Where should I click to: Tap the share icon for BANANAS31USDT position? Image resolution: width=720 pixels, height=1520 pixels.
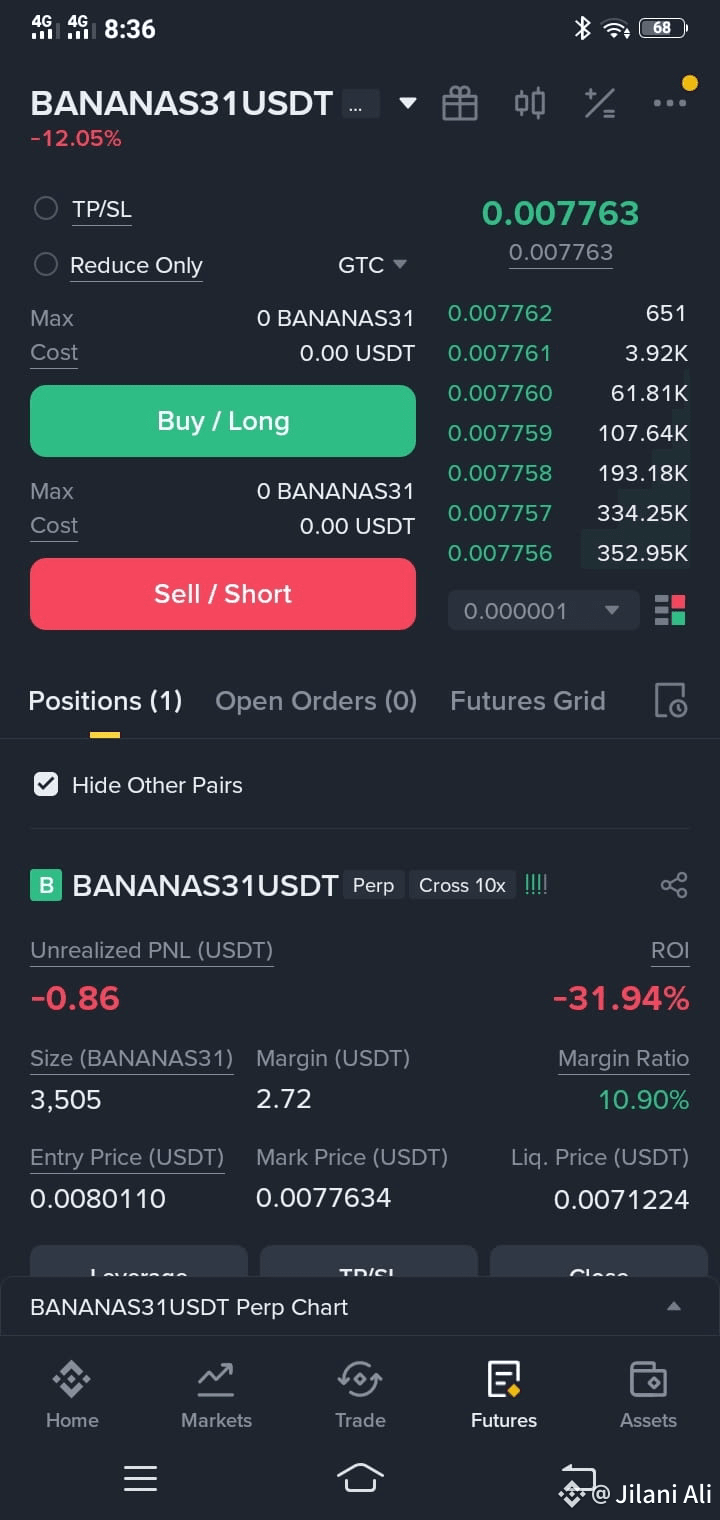pyautogui.click(x=674, y=885)
